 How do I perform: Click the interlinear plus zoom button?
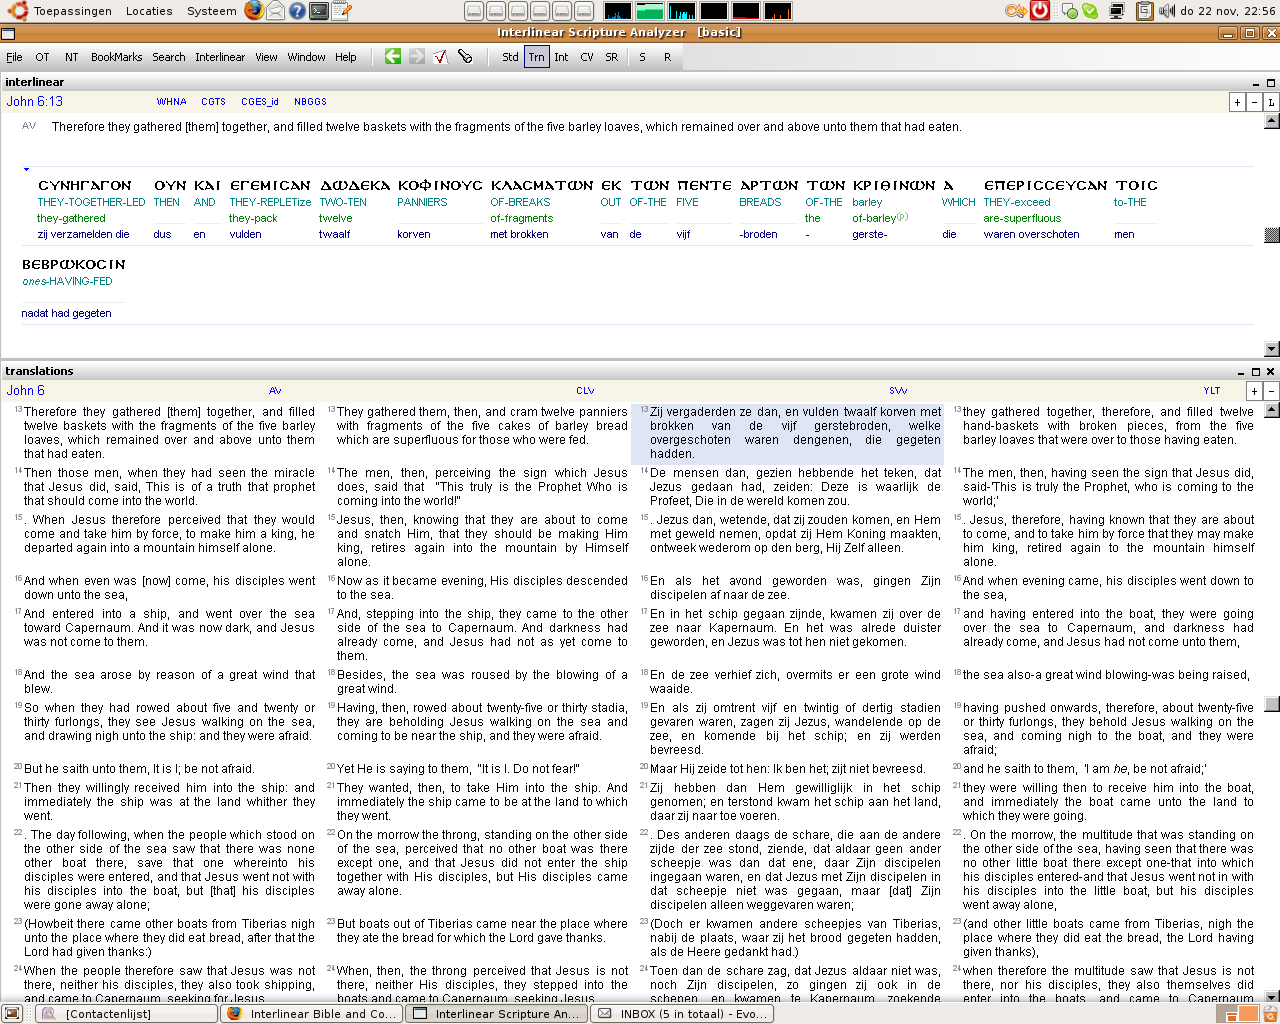[x=1237, y=102]
